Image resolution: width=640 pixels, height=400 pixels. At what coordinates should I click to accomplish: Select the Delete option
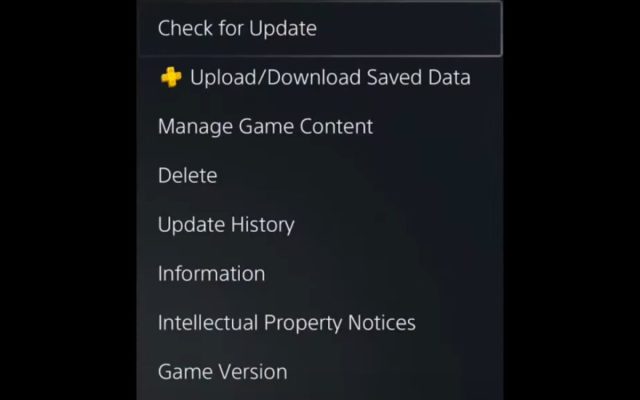coord(321,175)
